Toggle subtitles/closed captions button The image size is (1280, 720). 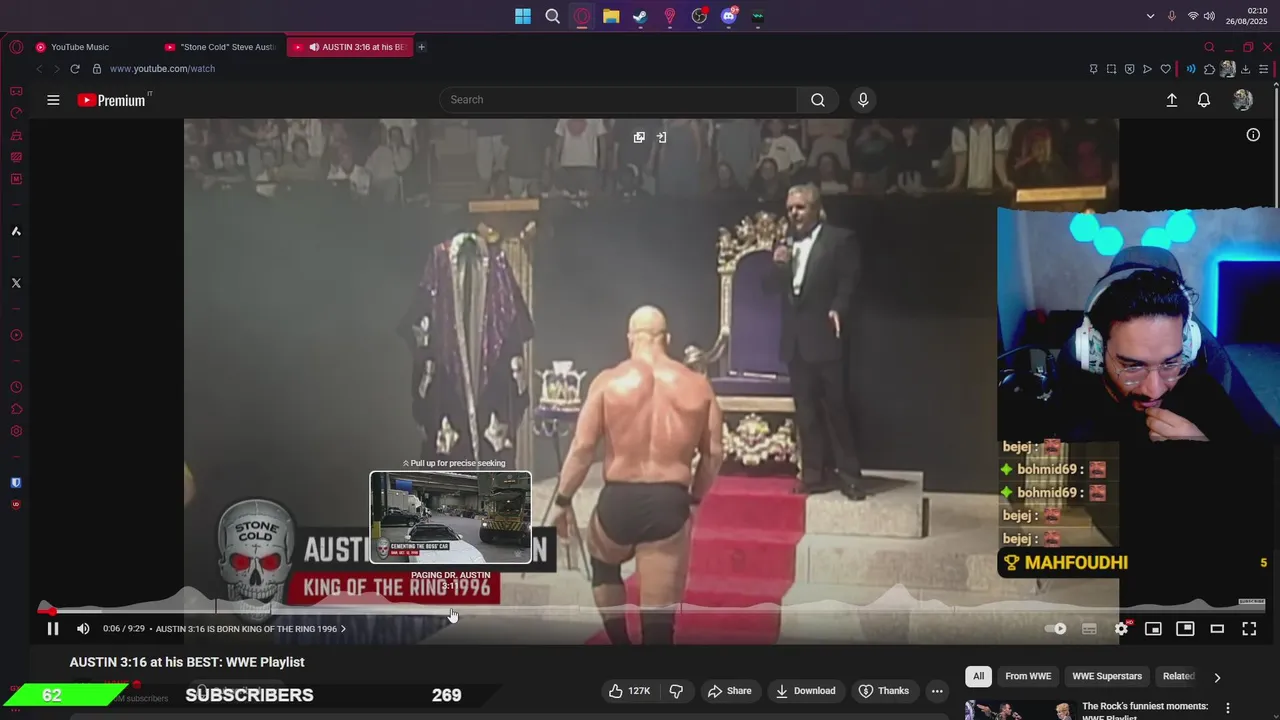[x=1089, y=629]
